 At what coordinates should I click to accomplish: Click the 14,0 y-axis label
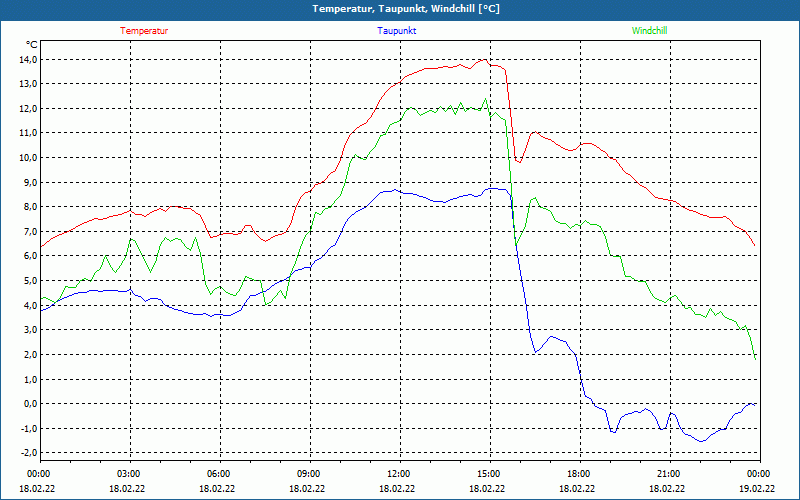tap(29, 60)
